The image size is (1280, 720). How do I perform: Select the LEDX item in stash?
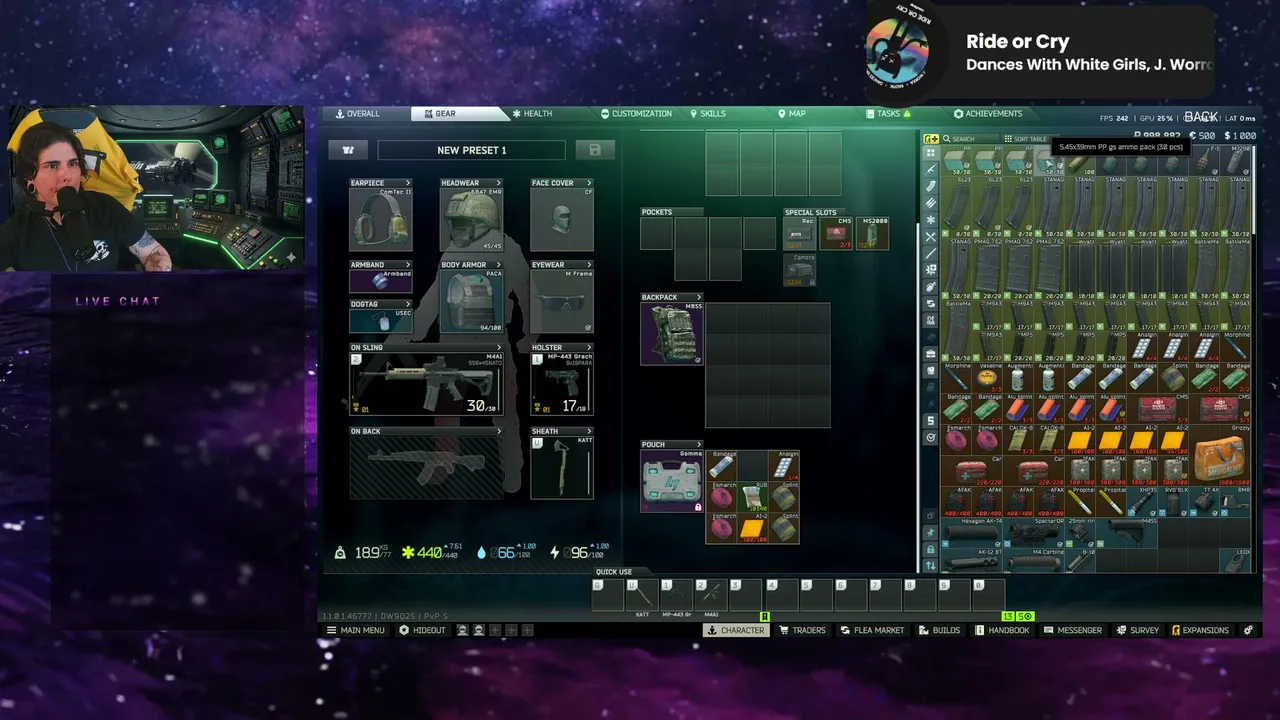point(1237,560)
